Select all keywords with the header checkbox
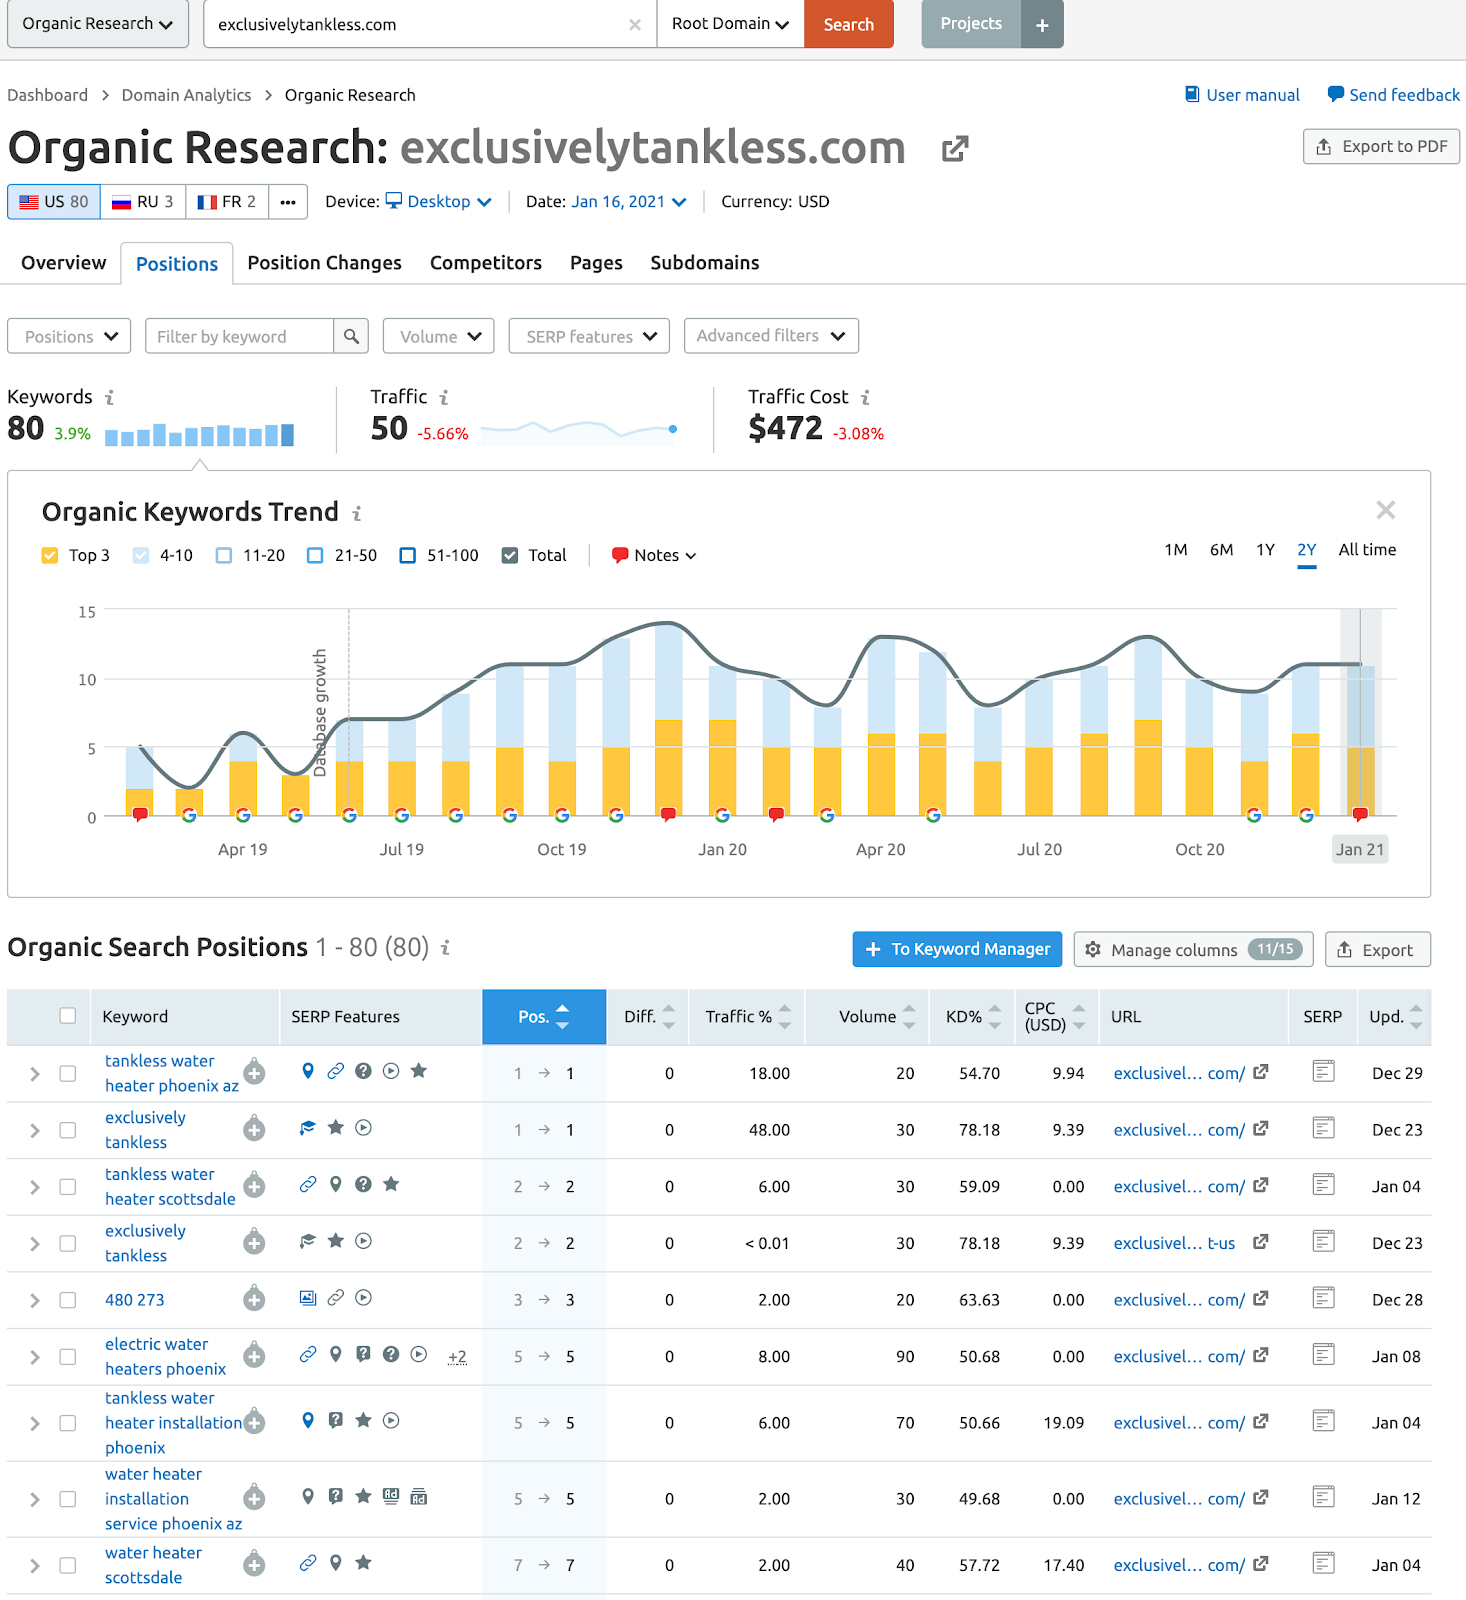The height and width of the screenshot is (1600, 1466). tap(67, 1016)
